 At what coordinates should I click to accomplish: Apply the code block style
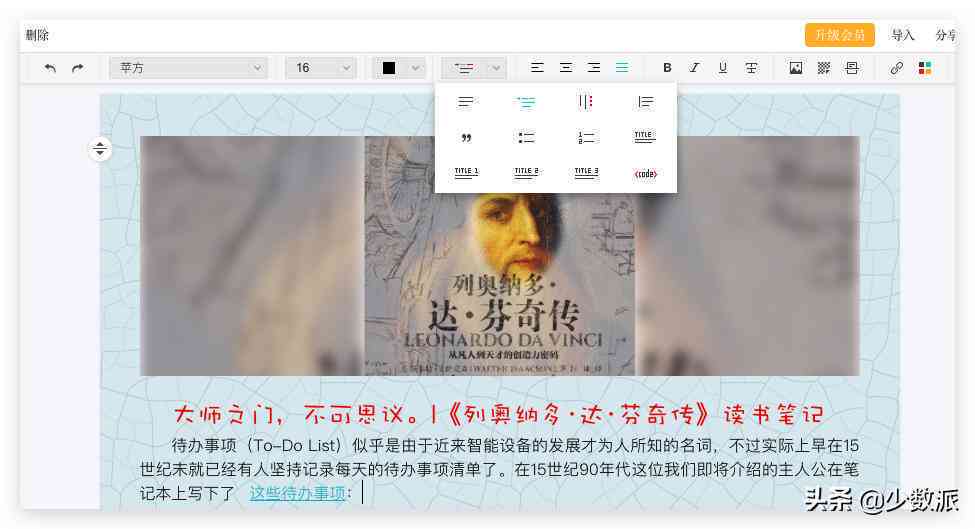click(645, 173)
